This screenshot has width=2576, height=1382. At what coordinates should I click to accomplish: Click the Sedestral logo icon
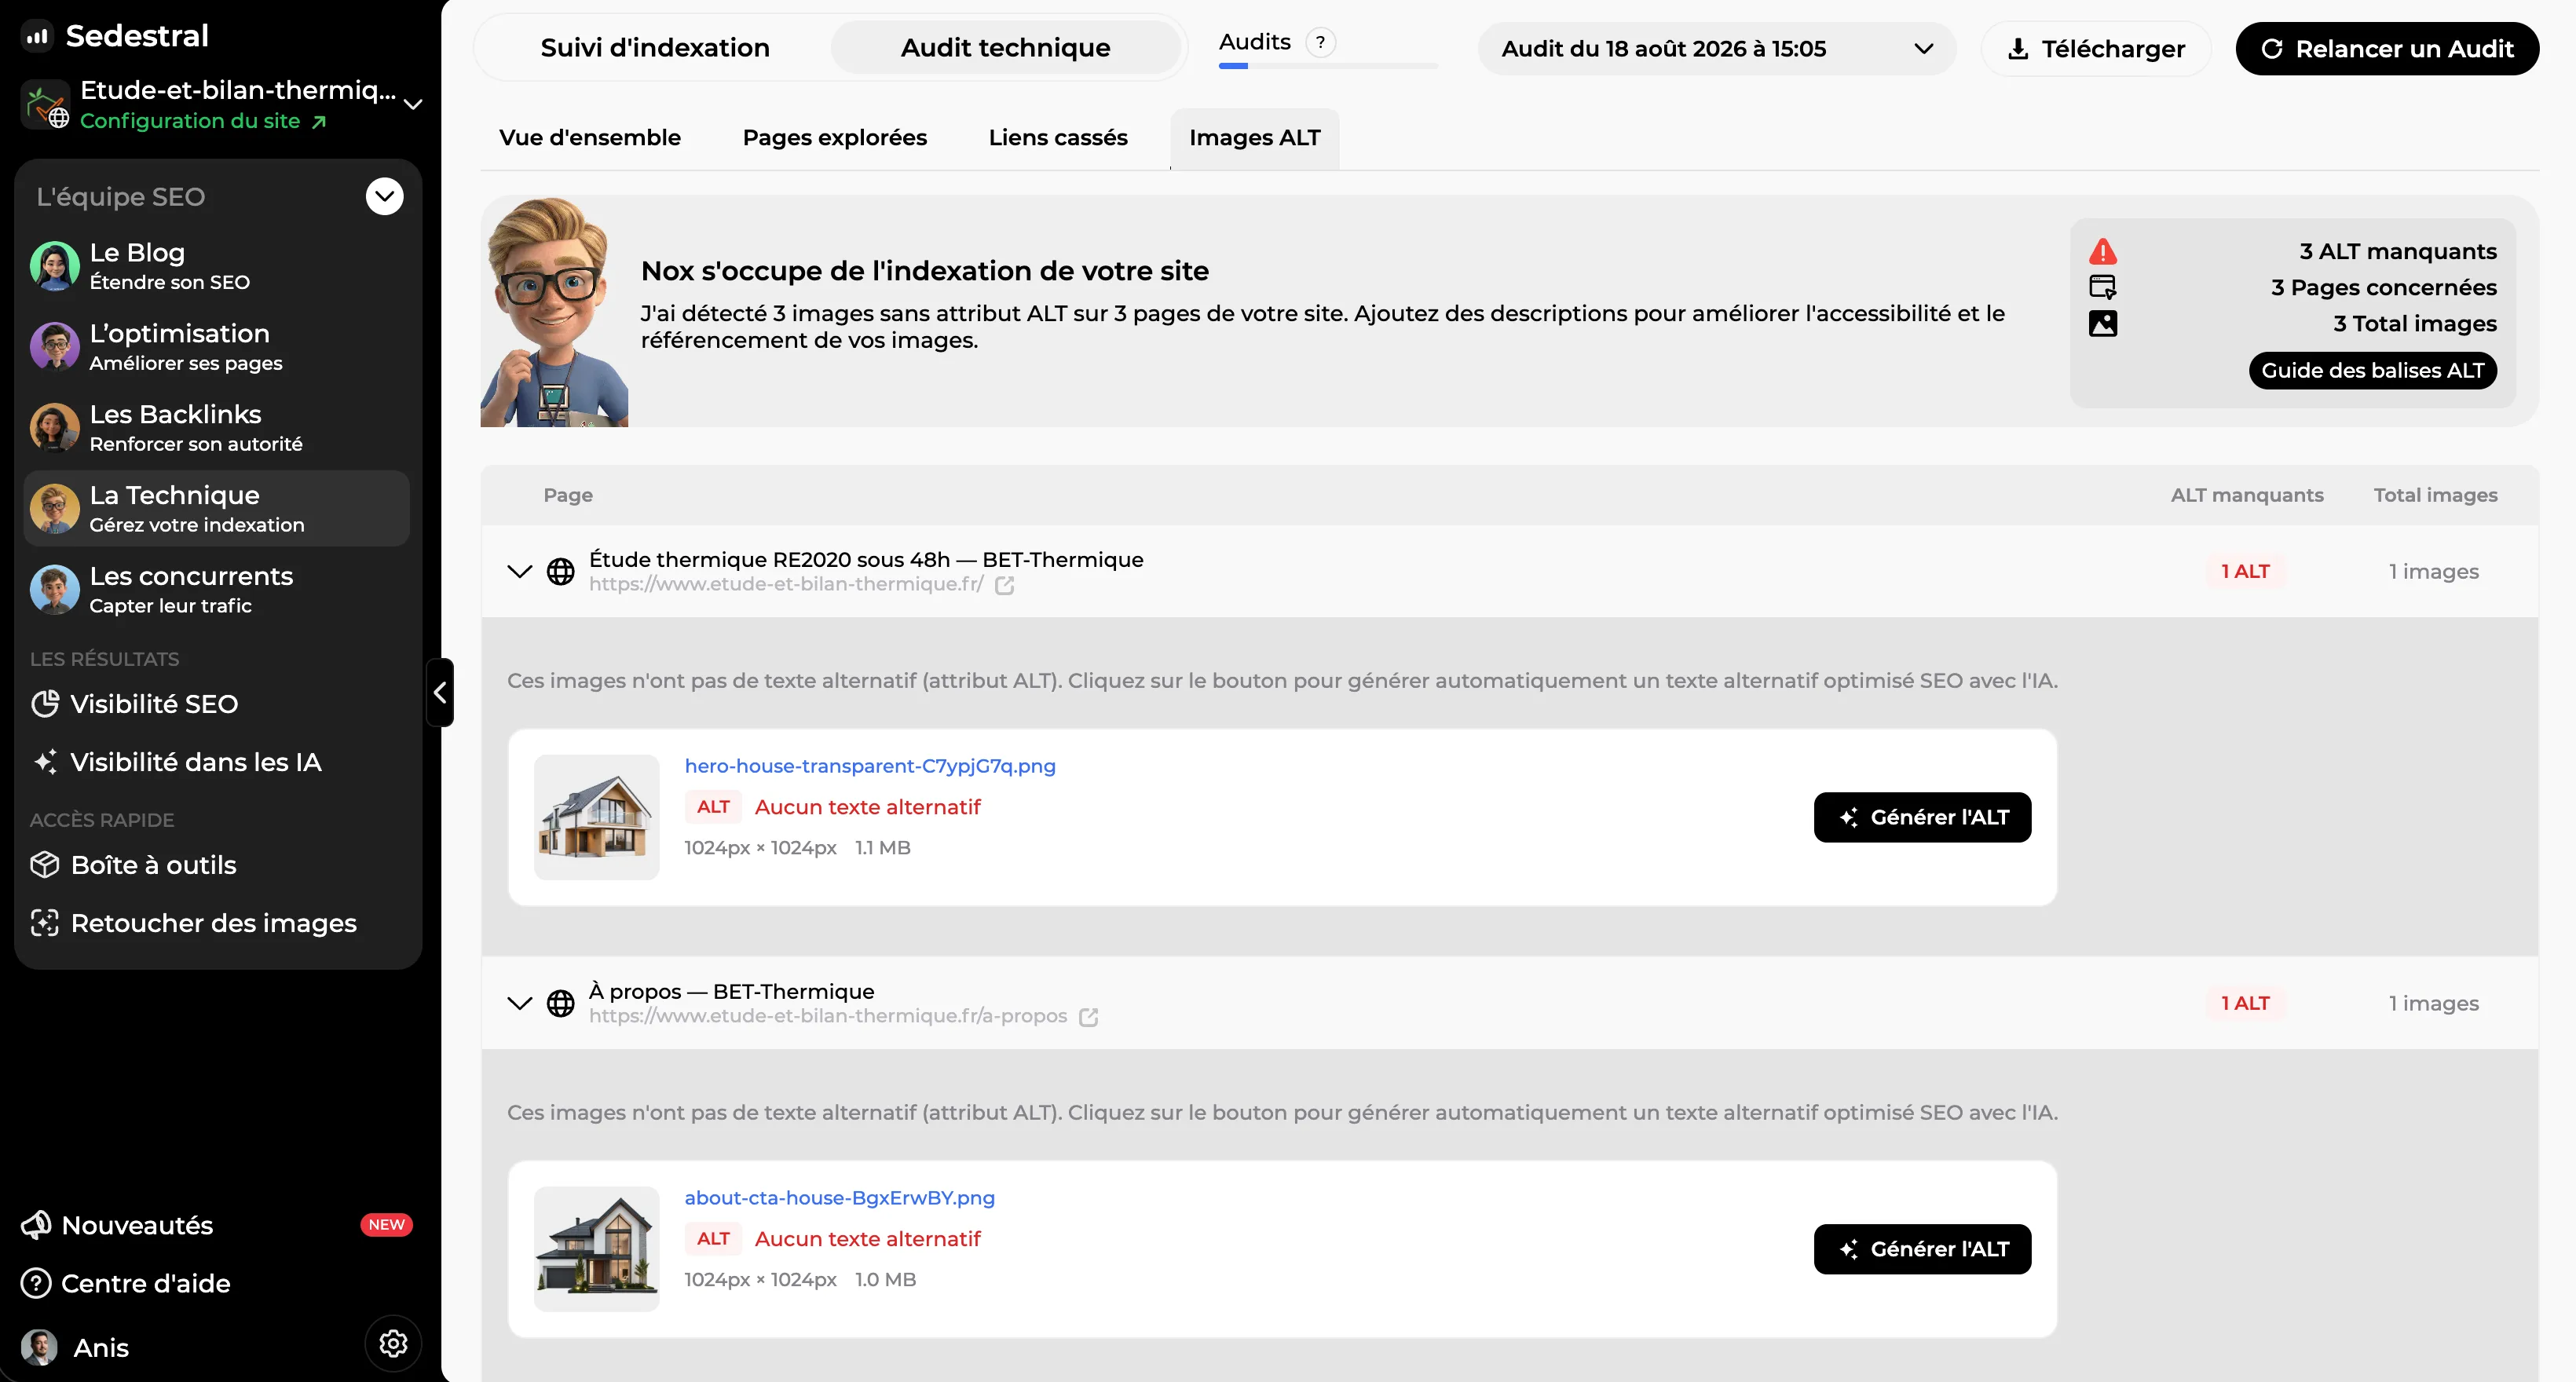tap(37, 36)
